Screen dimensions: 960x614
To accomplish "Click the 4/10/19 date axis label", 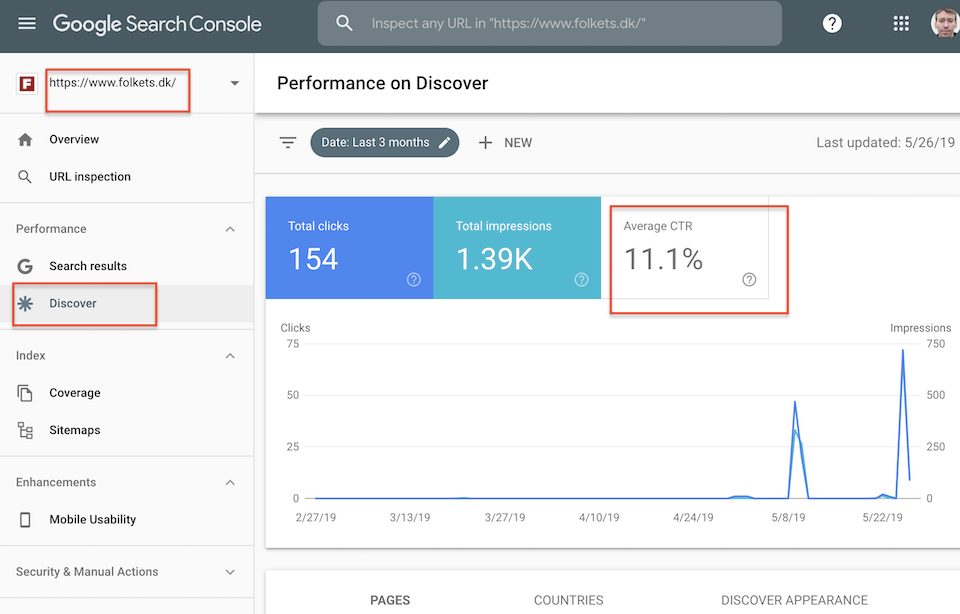I will pos(599,518).
